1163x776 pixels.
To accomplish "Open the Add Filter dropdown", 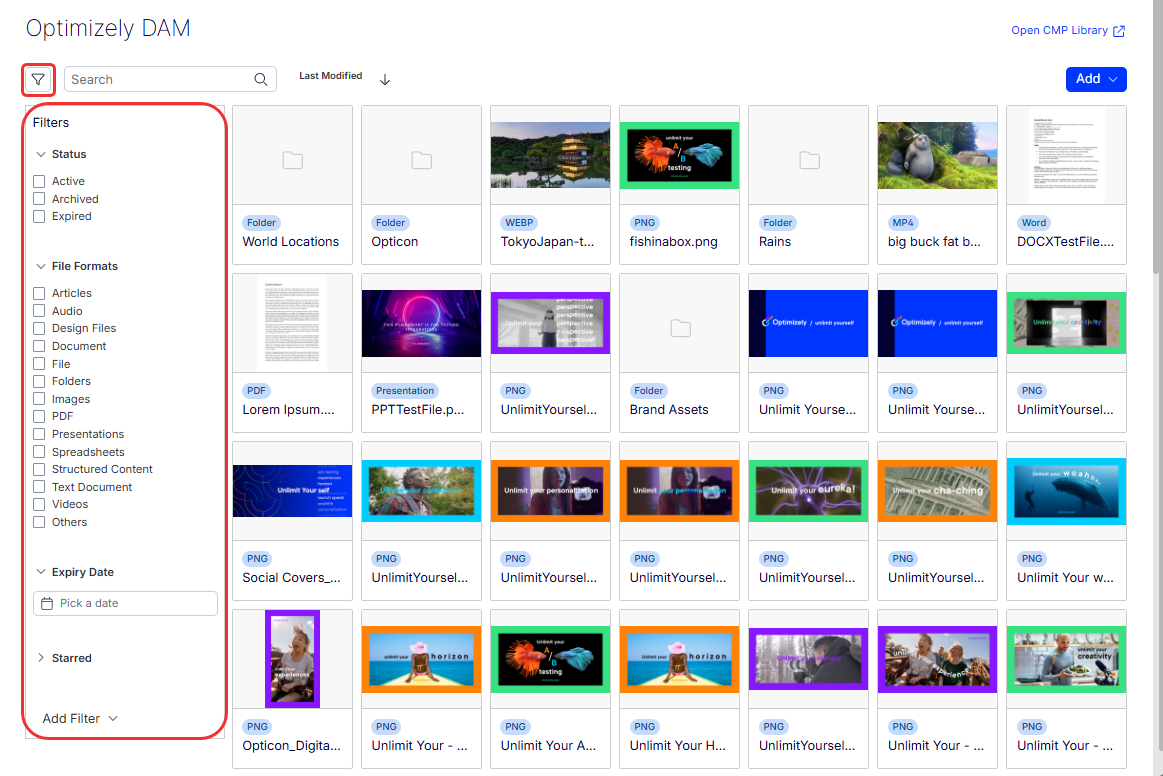I will coord(80,718).
